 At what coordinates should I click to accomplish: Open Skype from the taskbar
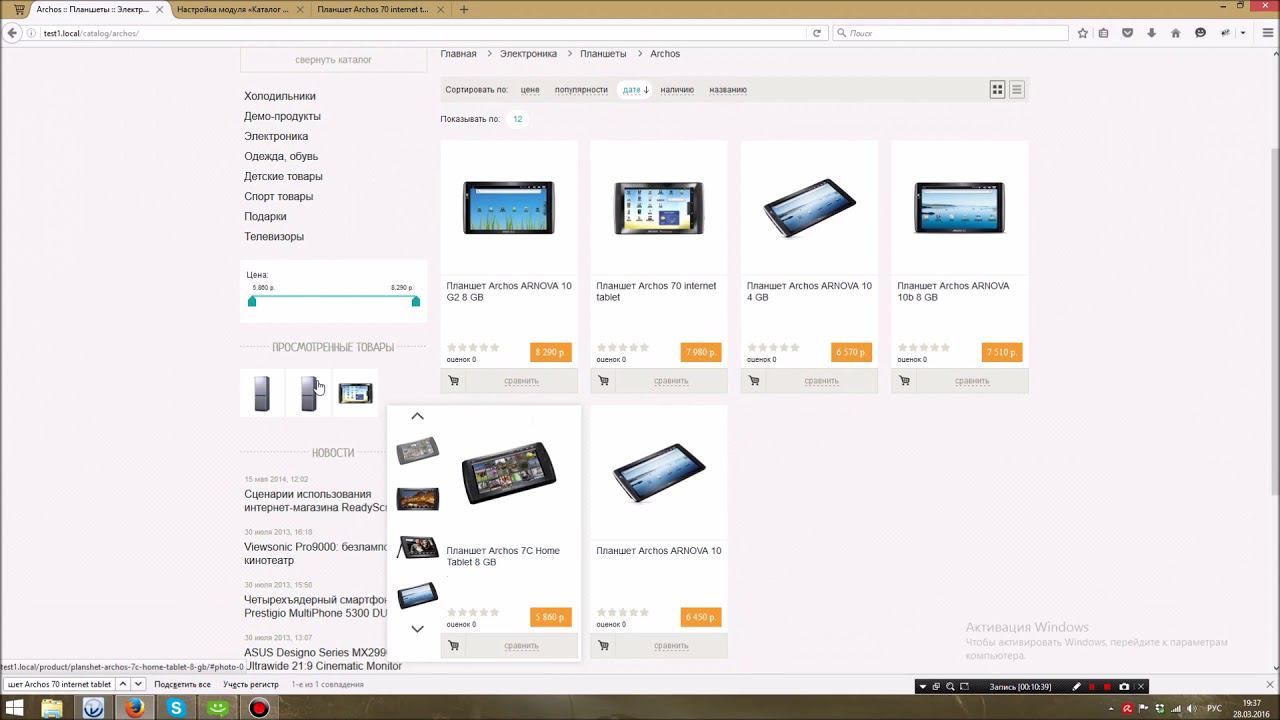click(x=176, y=708)
